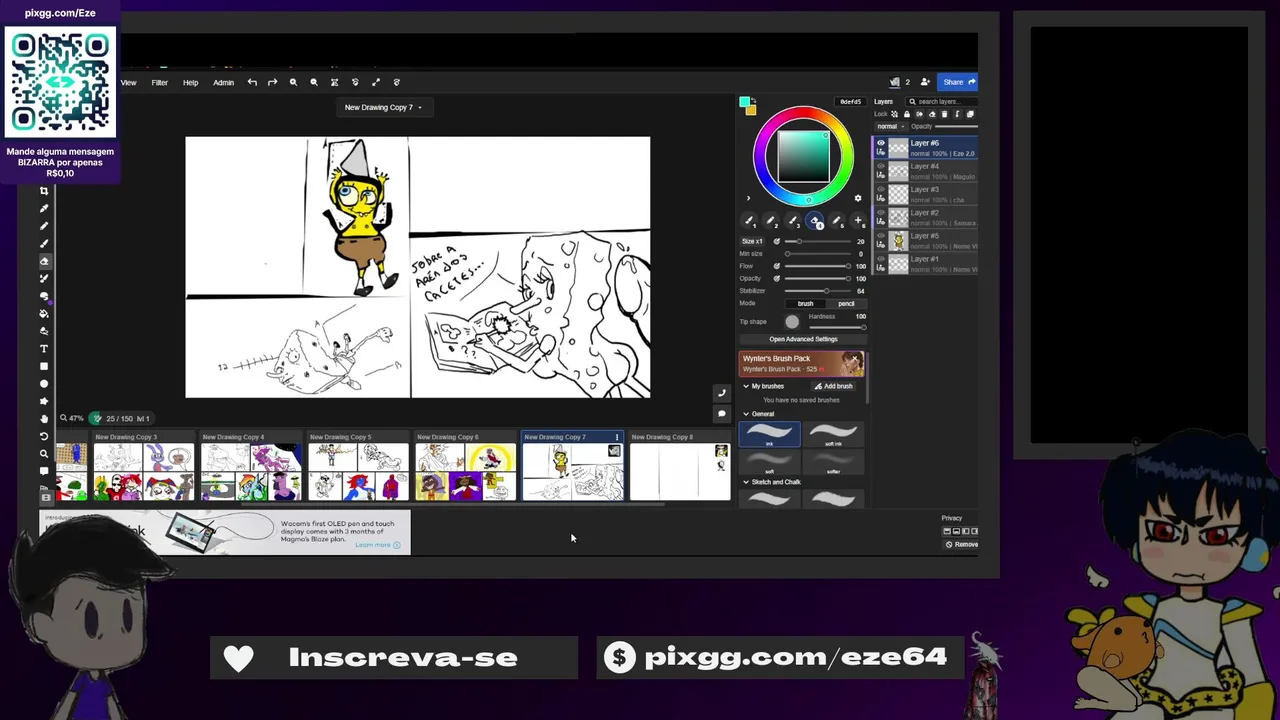Open Wynter's Brush Pack banner
This screenshot has height=720, width=1280.
(802, 363)
